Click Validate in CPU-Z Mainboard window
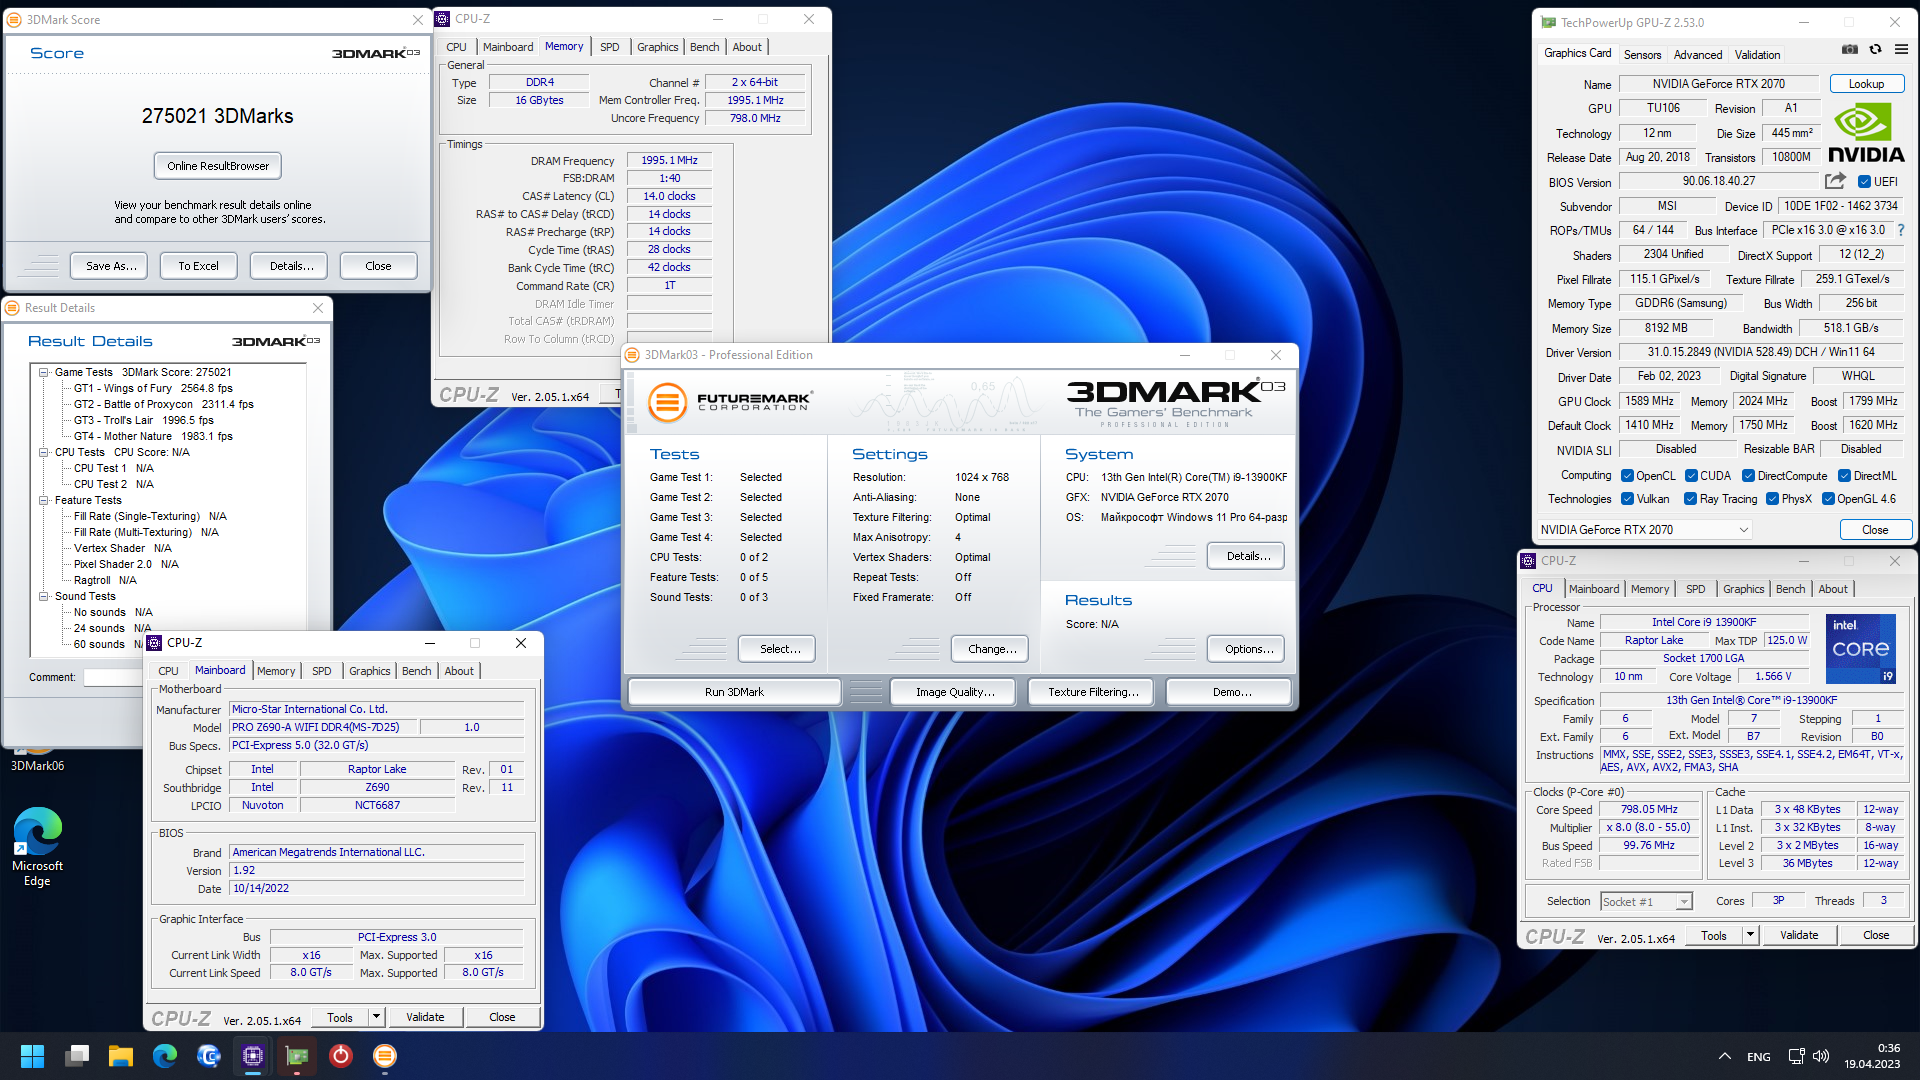The height and width of the screenshot is (1080, 1920). click(425, 1017)
